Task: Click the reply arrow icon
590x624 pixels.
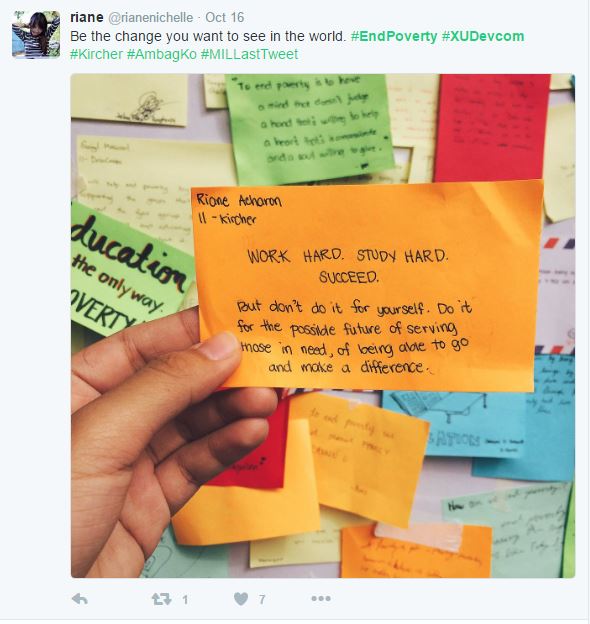Action: [x=80, y=599]
